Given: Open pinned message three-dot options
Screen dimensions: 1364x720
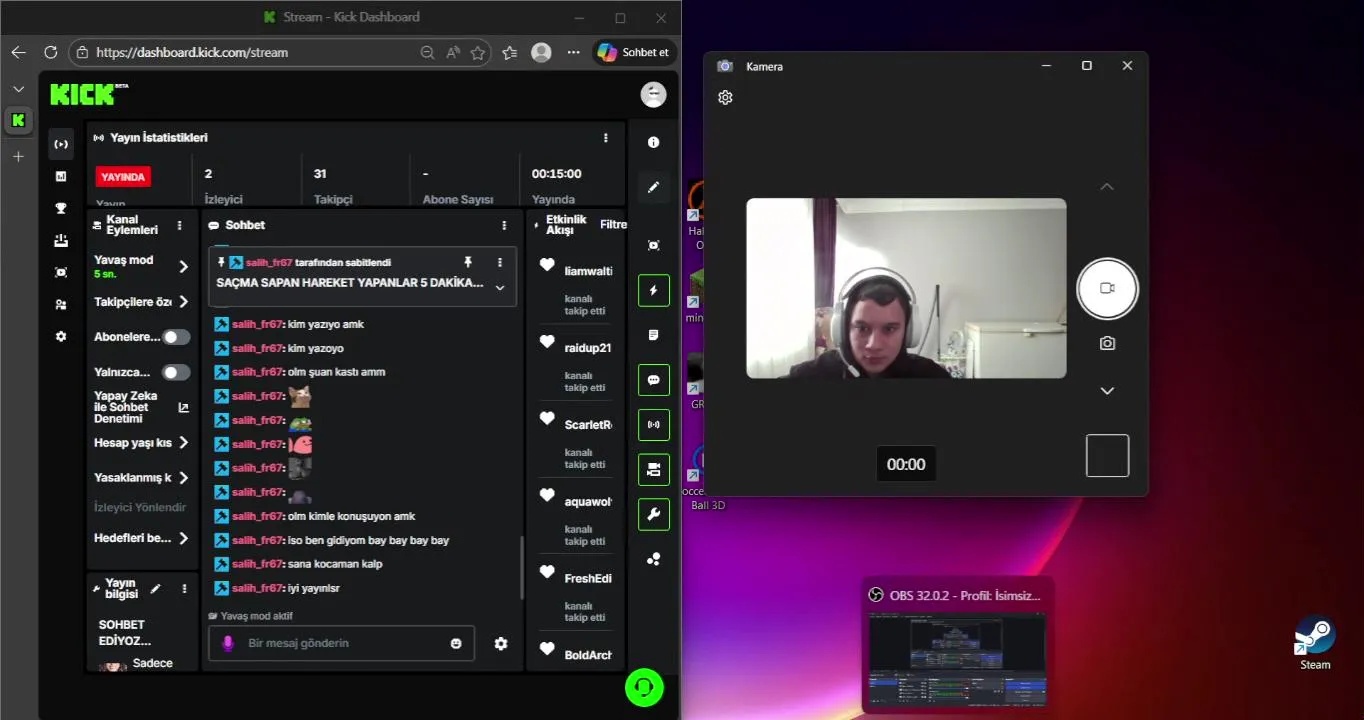Looking at the screenshot, I should pos(500,262).
